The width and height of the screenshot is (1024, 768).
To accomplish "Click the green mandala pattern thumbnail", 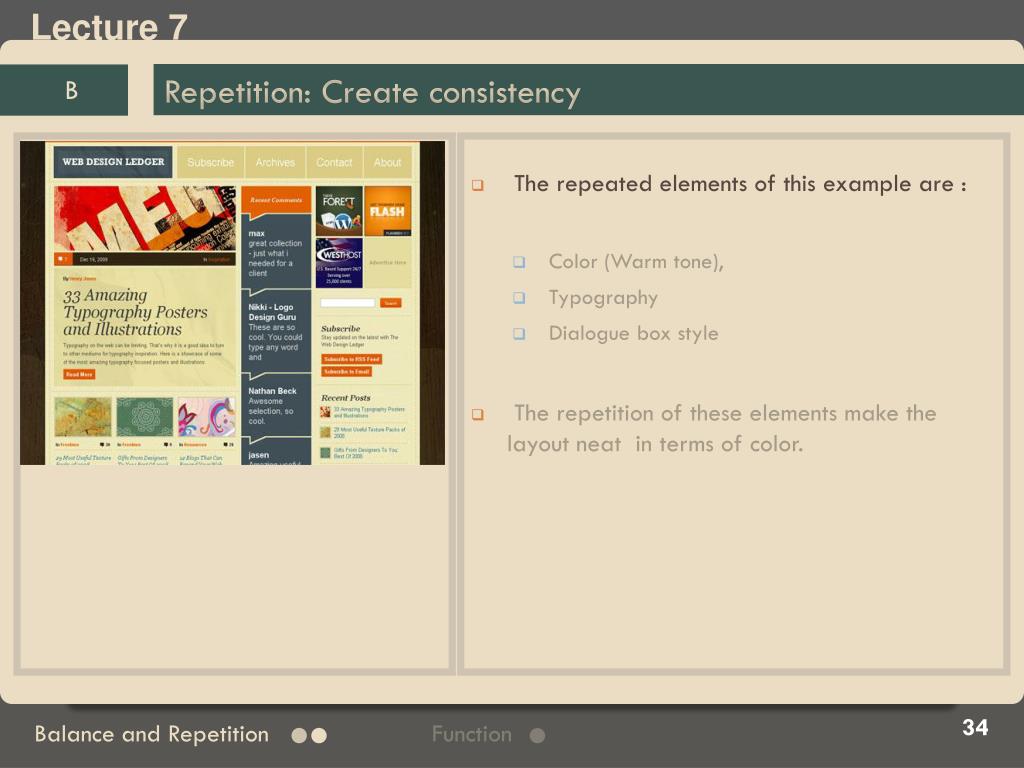I will click(145, 417).
